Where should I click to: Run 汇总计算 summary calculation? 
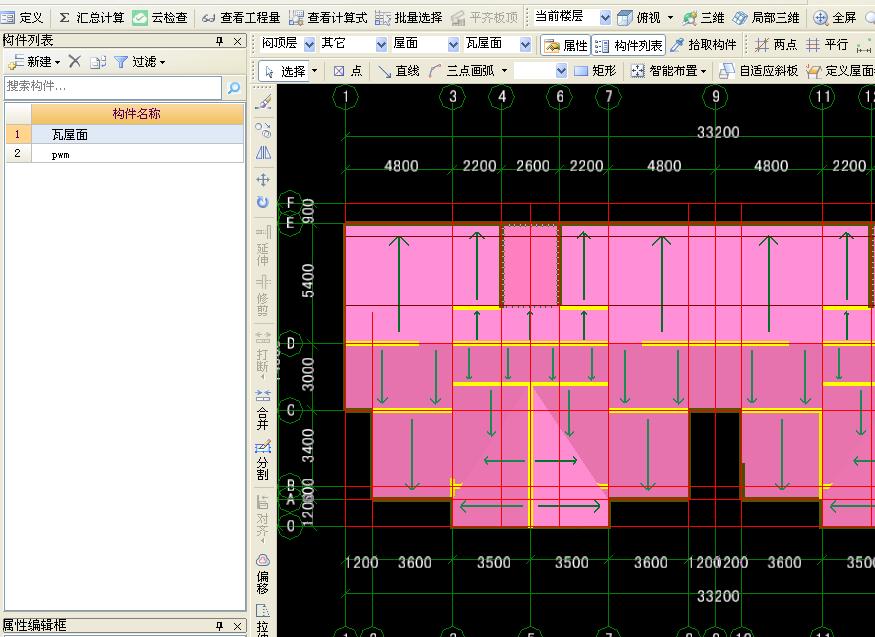pos(92,18)
